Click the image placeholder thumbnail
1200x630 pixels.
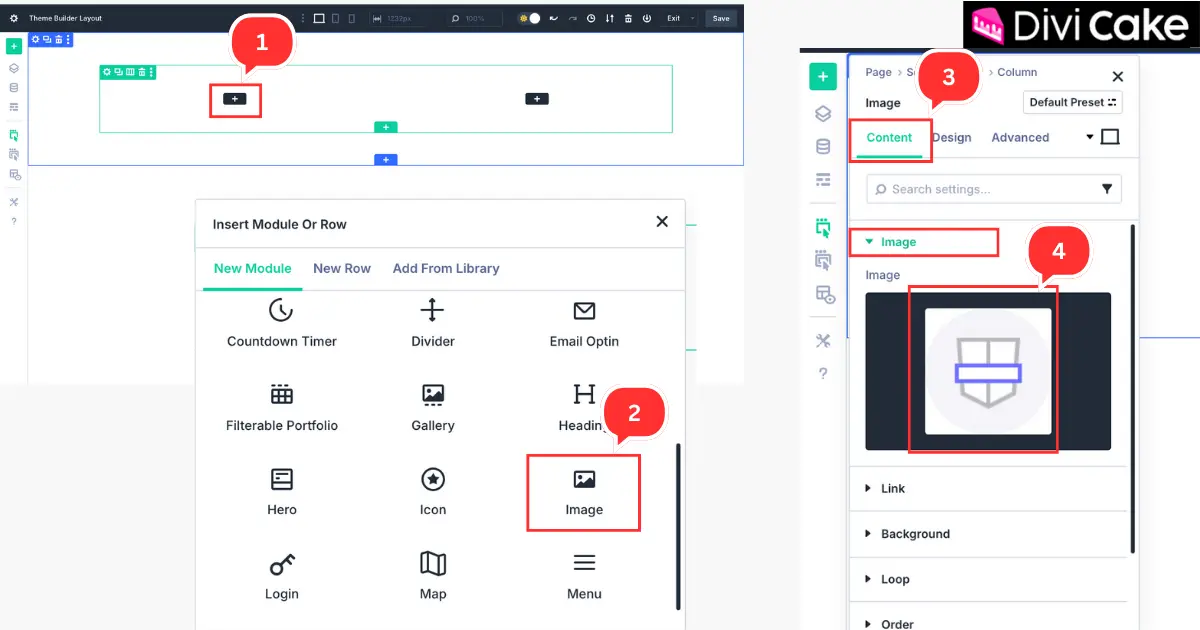click(x=988, y=371)
